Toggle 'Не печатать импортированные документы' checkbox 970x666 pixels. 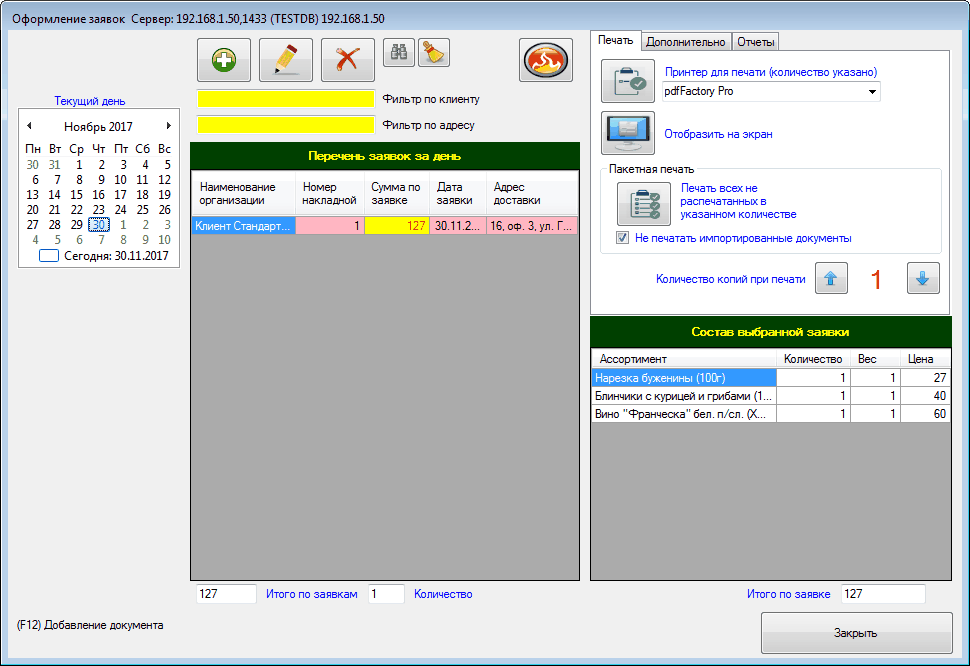(x=622, y=237)
